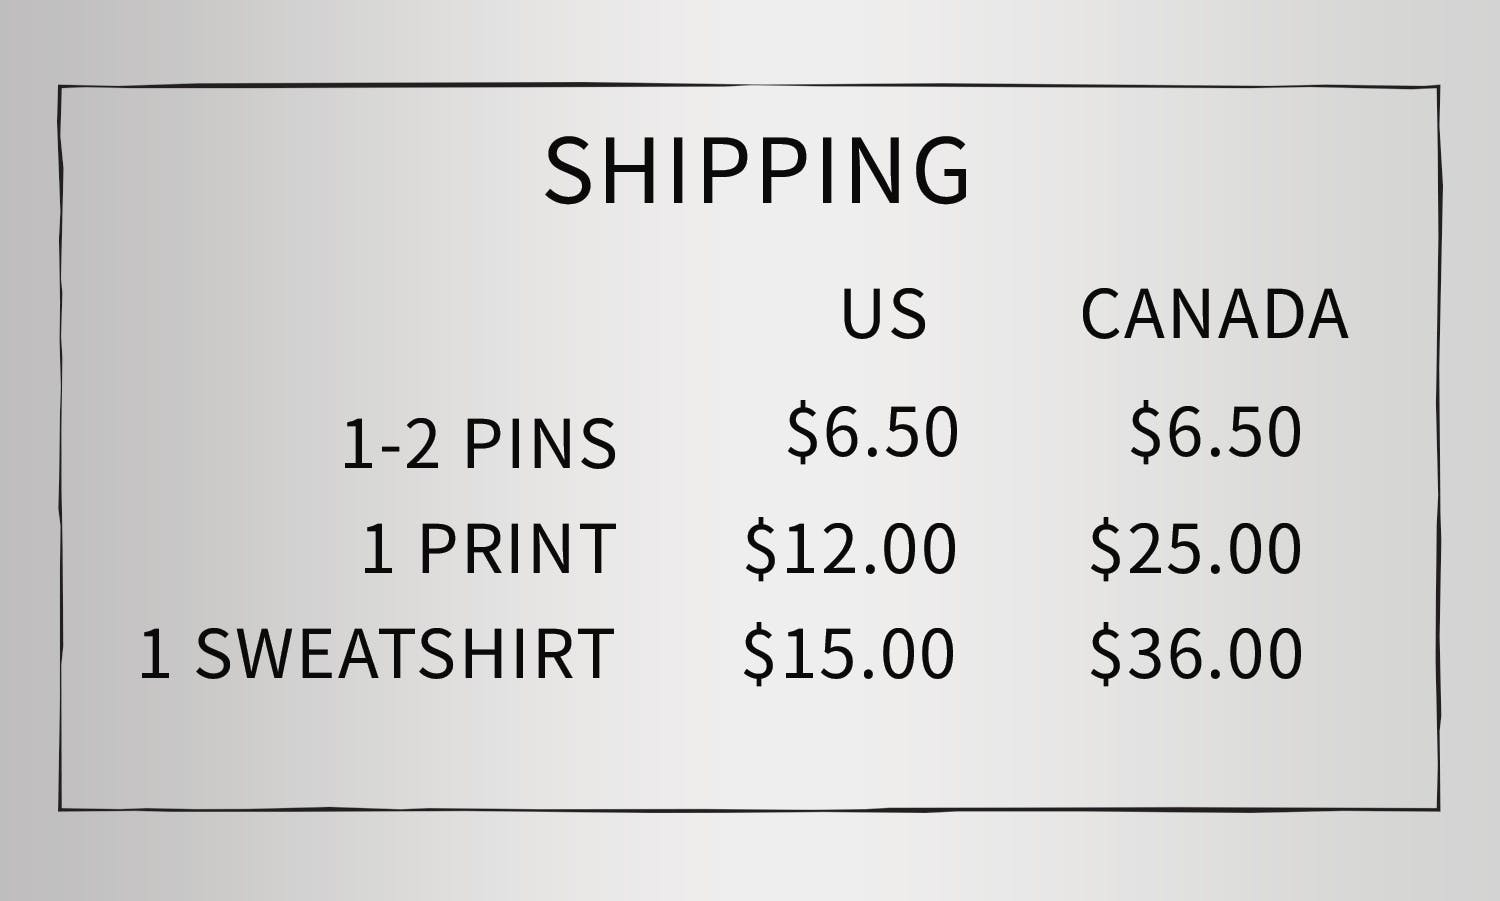Click the Canada pins price $6.50
1500x901 pixels.
click(x=1215, y=432)
